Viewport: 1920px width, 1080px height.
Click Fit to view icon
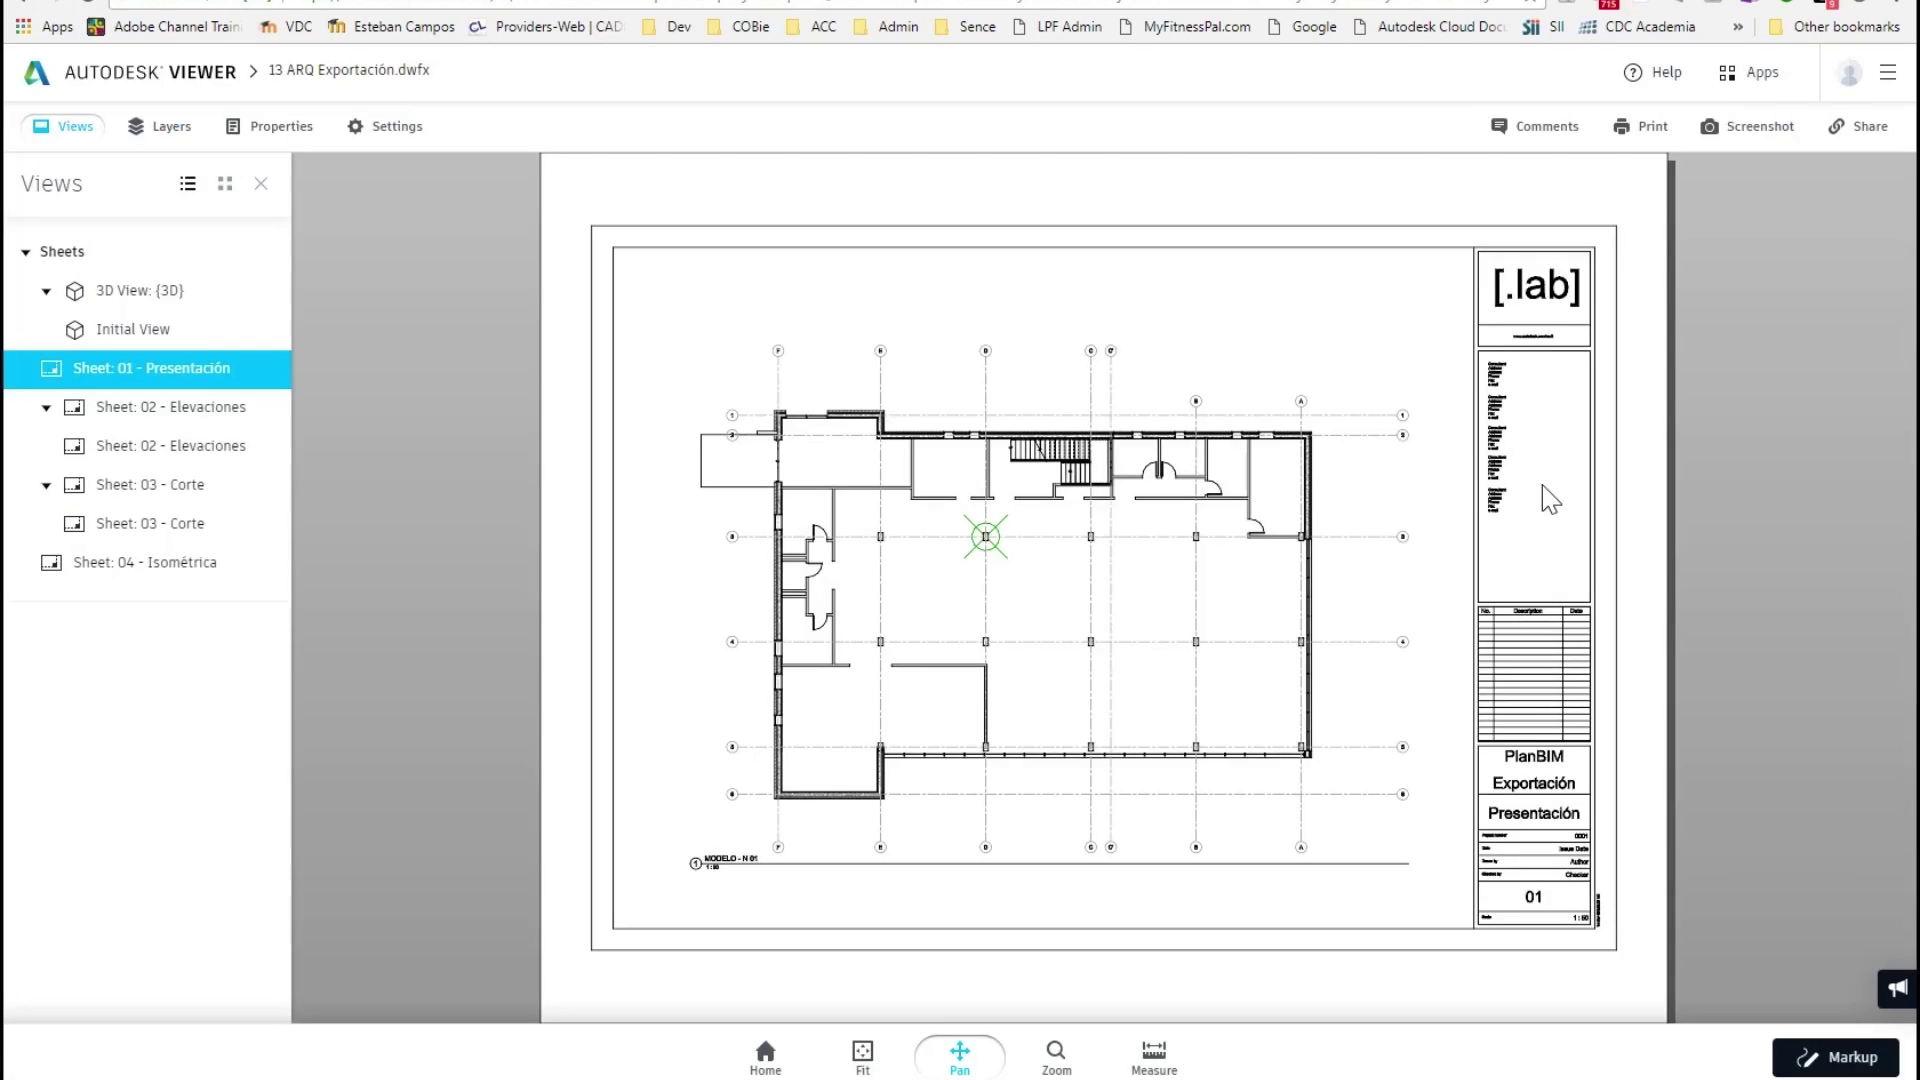click(862, 1056)
